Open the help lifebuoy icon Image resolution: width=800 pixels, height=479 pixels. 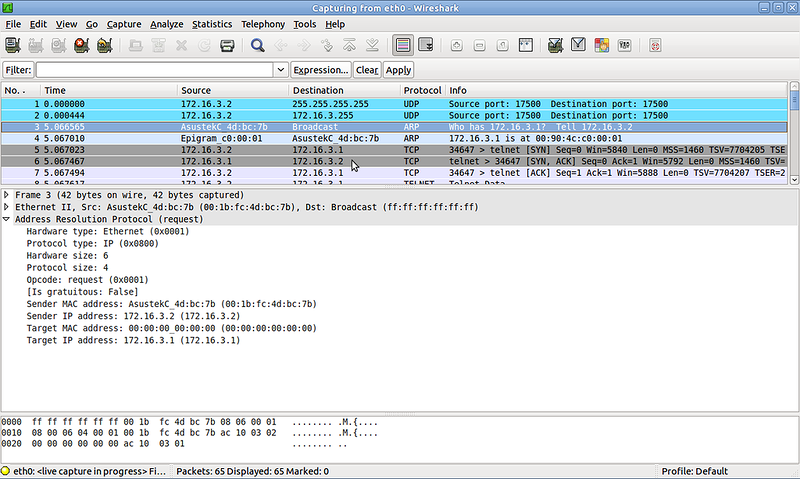655,45
